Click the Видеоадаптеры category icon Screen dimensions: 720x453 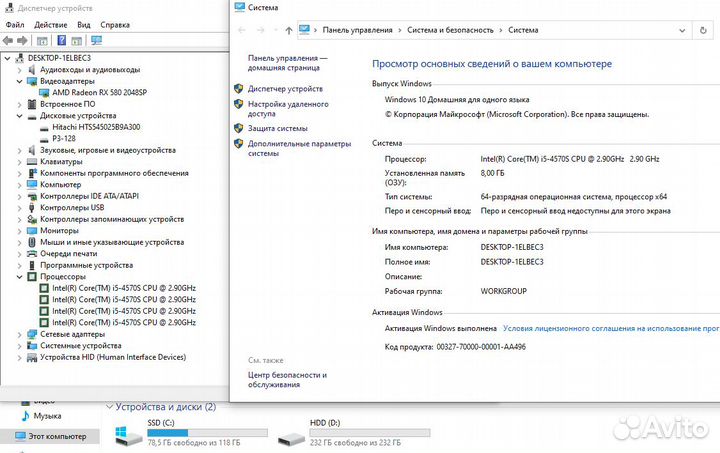[x=32, y=81]
